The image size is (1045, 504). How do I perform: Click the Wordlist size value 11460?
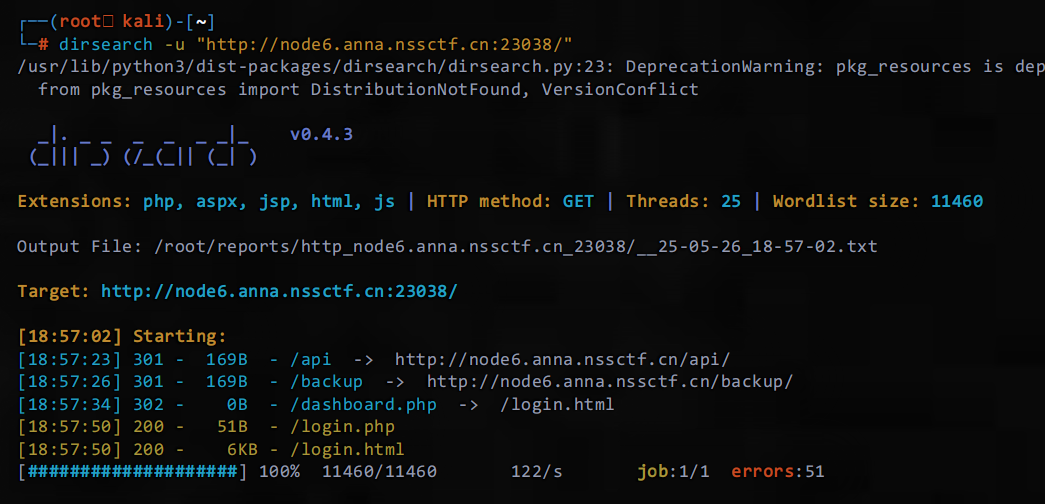coord(956,201)
